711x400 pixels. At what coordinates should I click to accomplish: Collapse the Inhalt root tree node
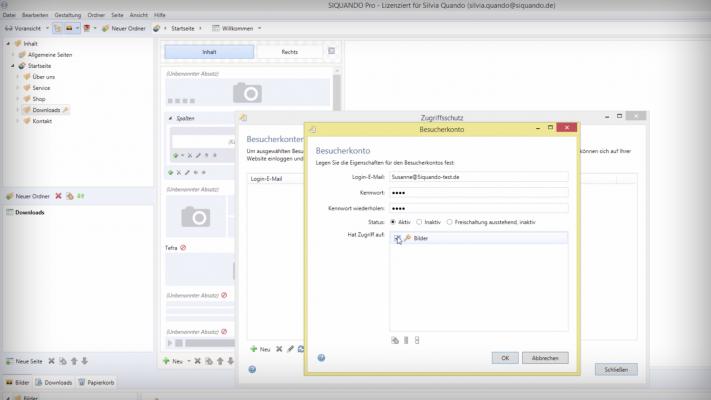(x=7, y=45)
